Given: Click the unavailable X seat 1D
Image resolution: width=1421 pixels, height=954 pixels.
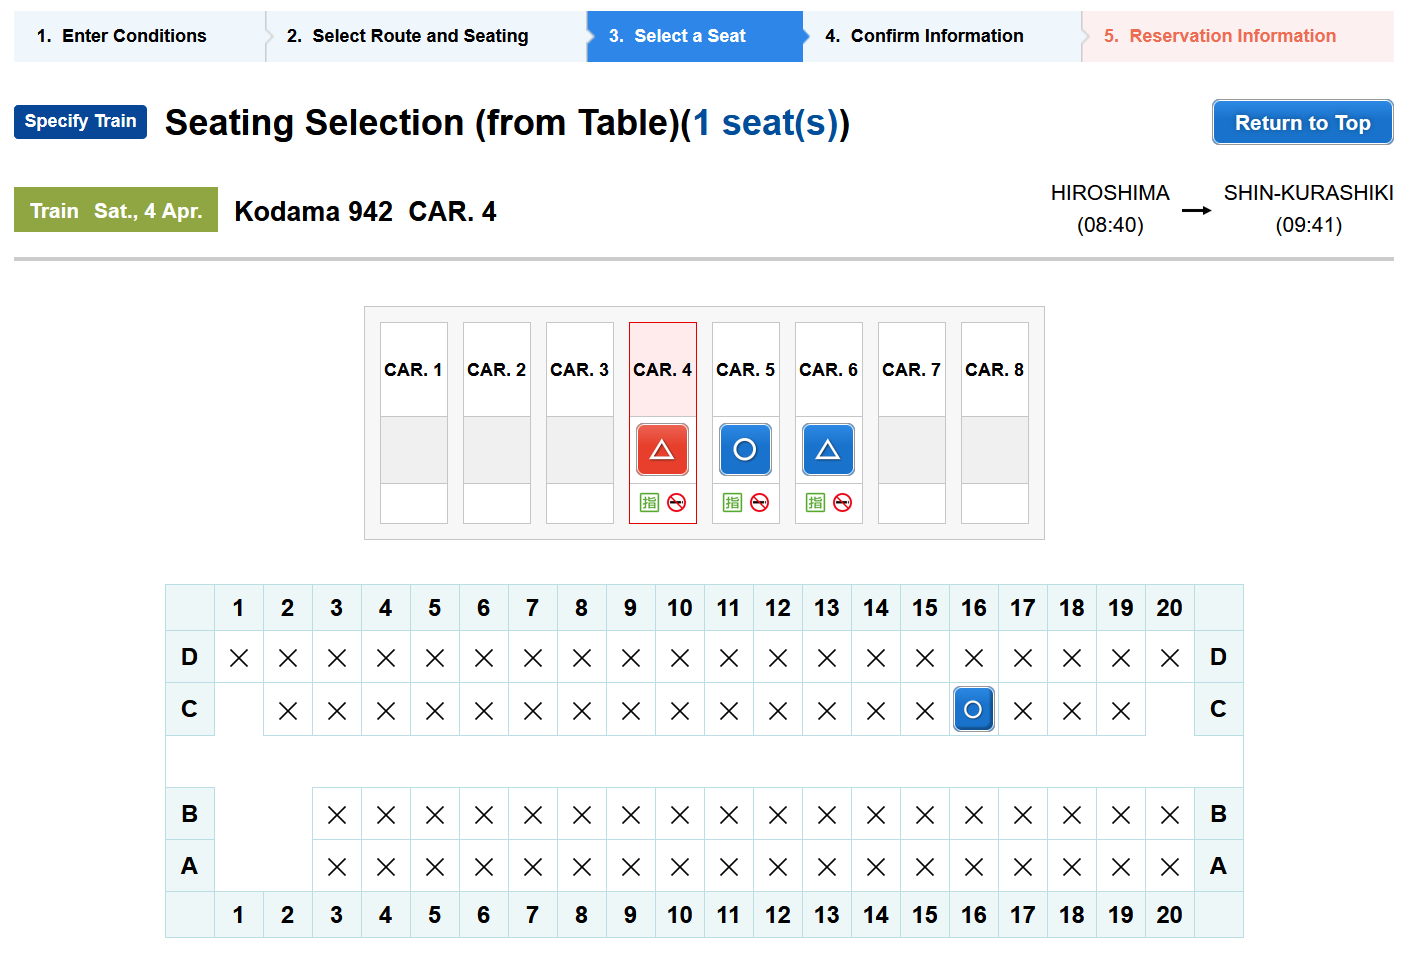Looking at the screenshot, I should [x=239, y=658].
